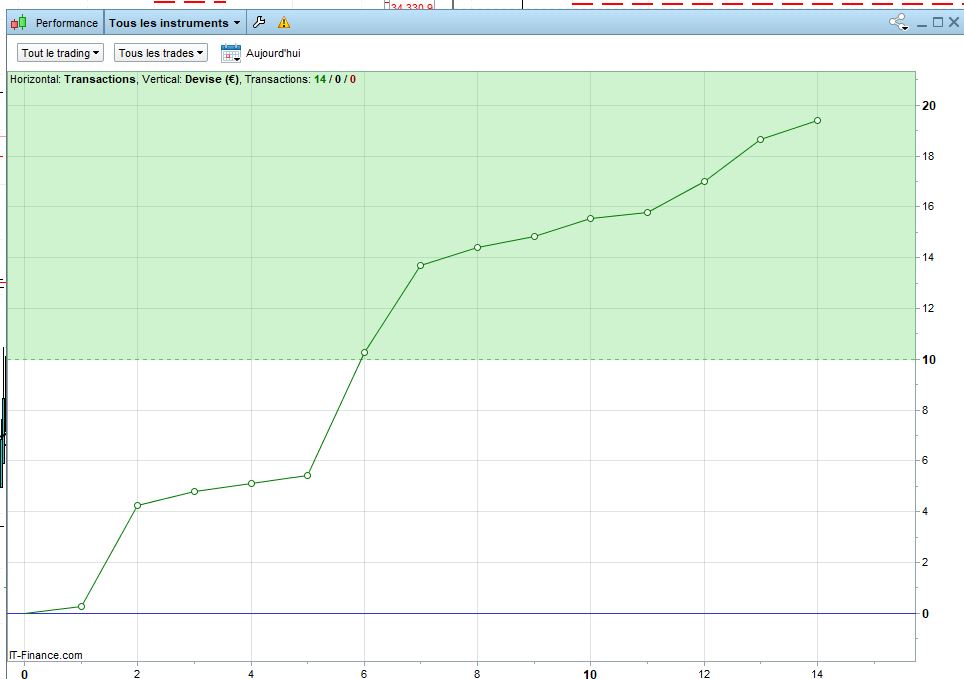Click the Horizontal: Transactions label

[x=73, y=79]
